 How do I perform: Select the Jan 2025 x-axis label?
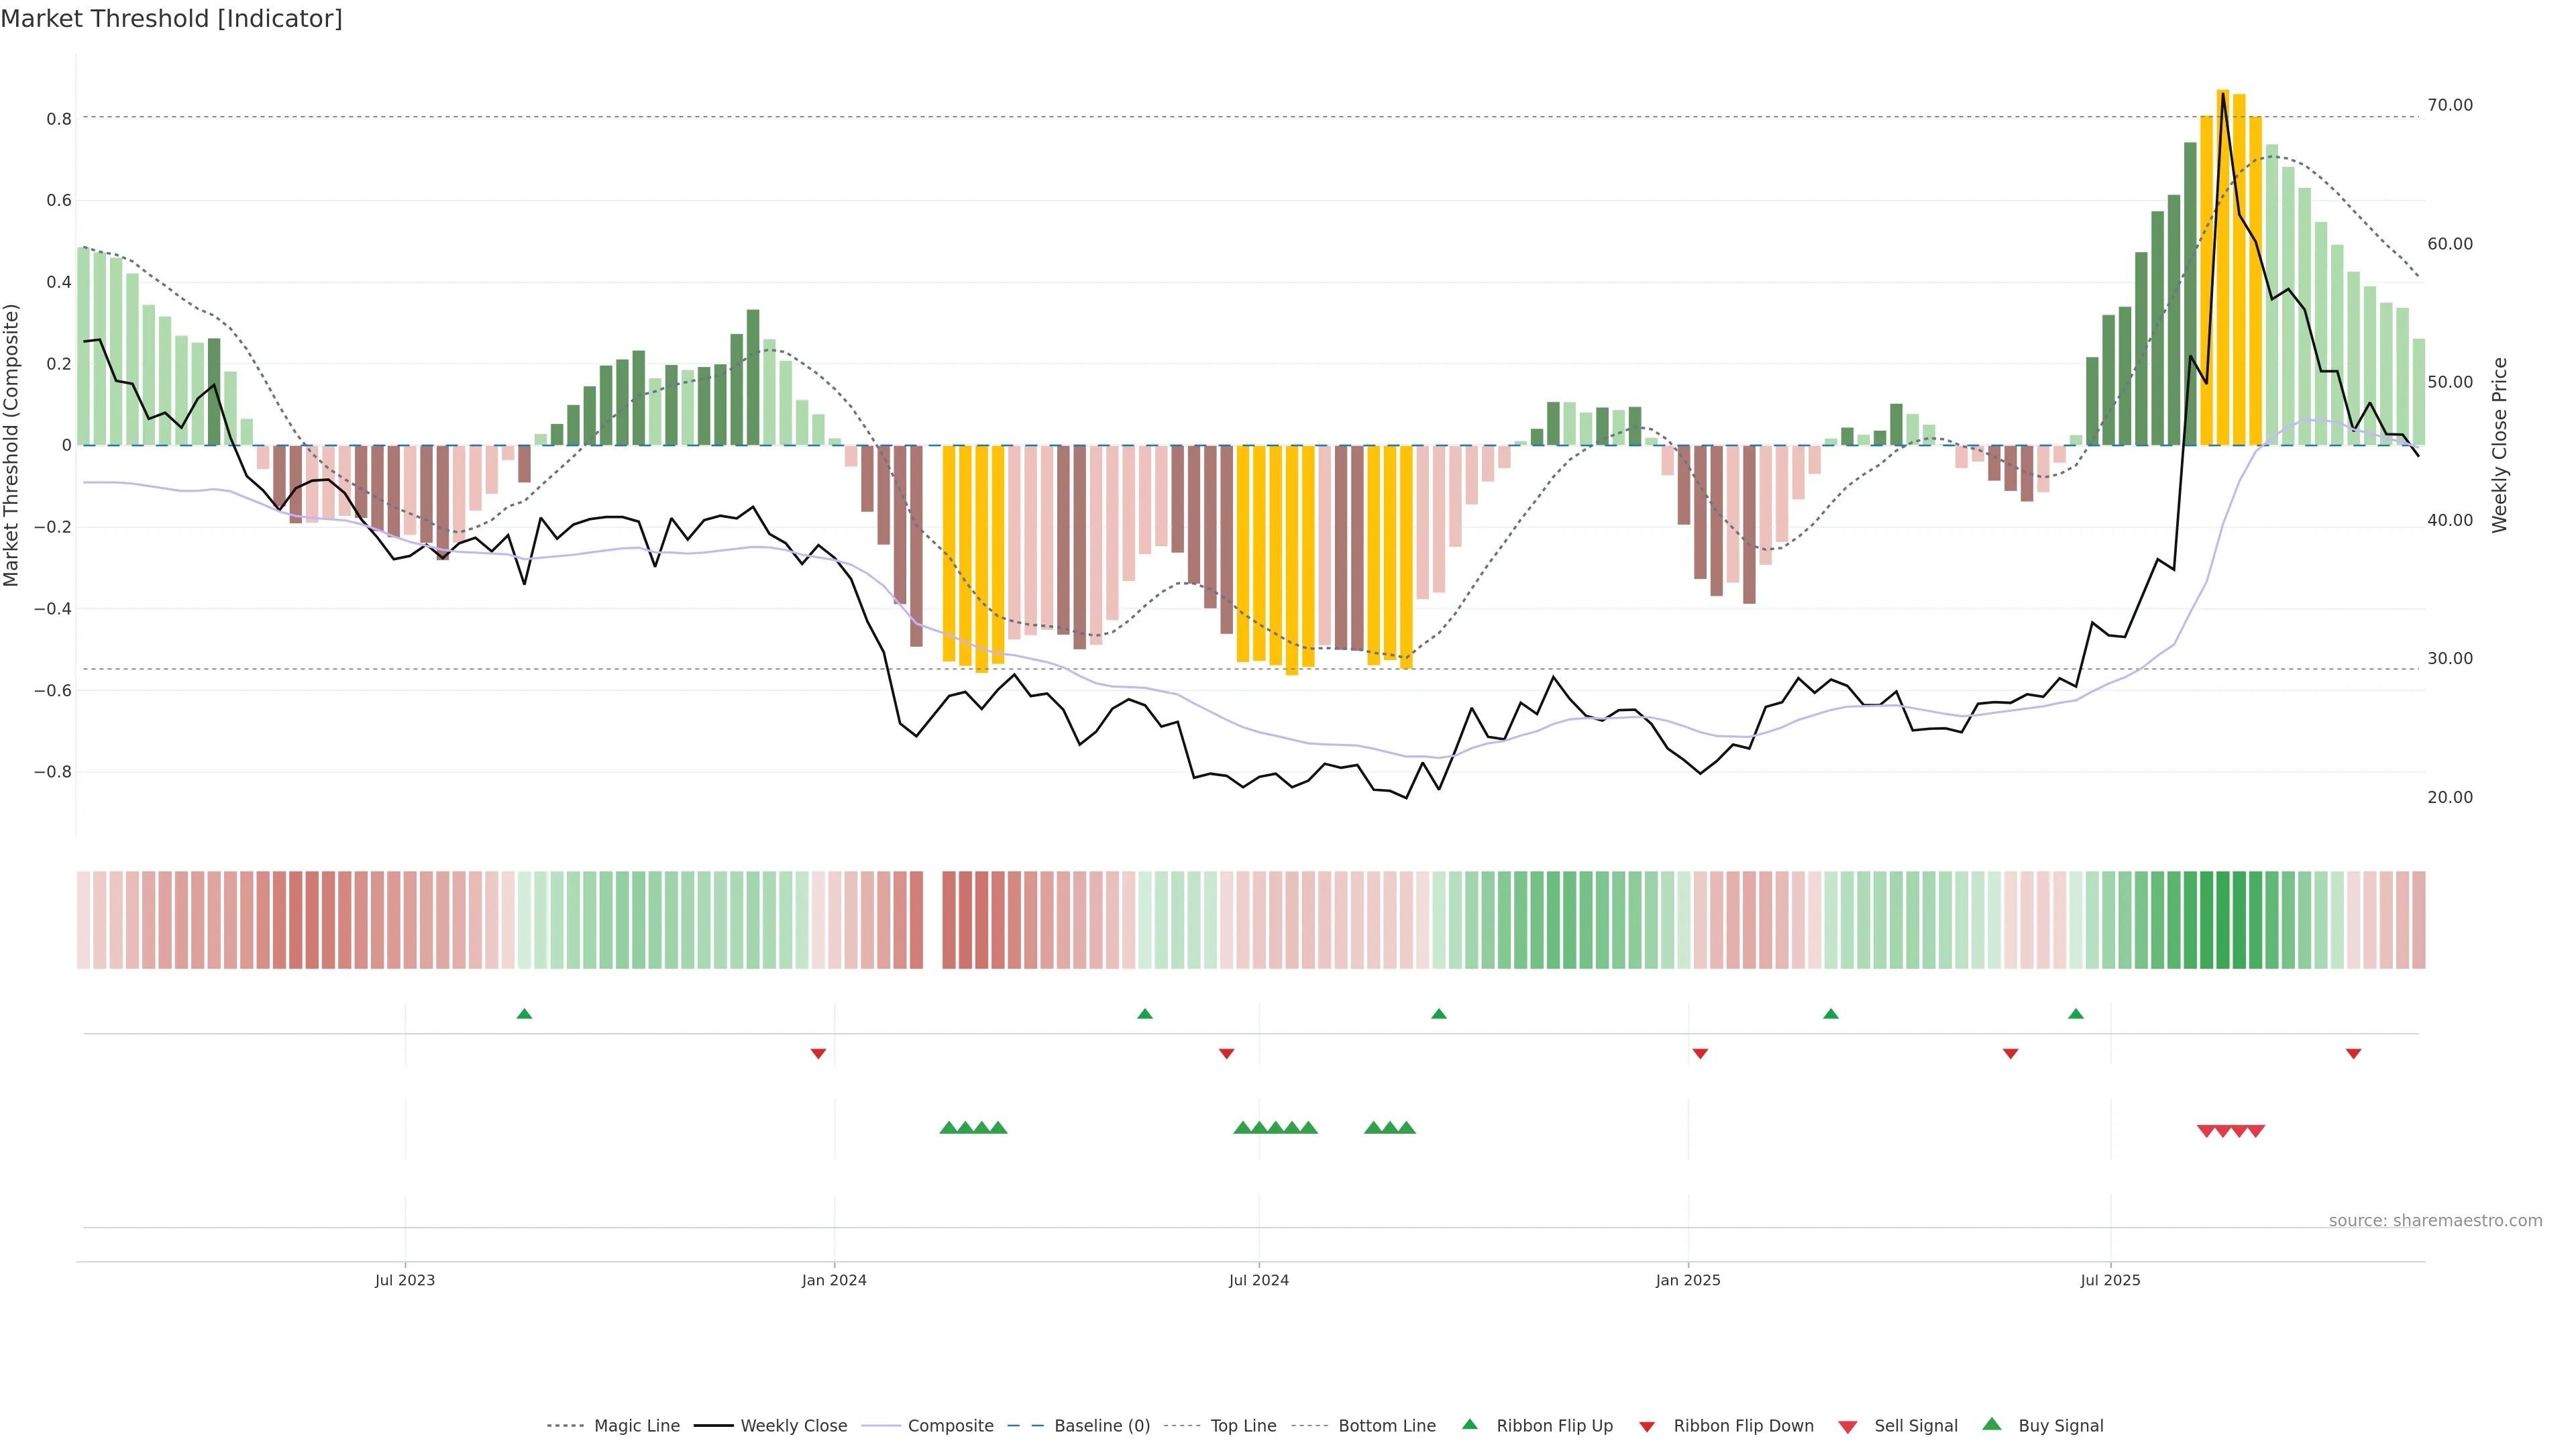1687,1280
